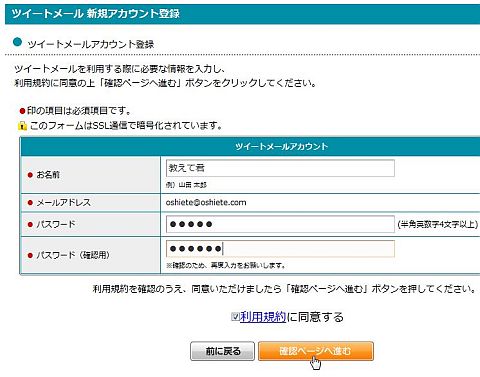
Task: Click the teal bullet beside ツイートメールアカウント登録
Action: (x=17, y=42)
